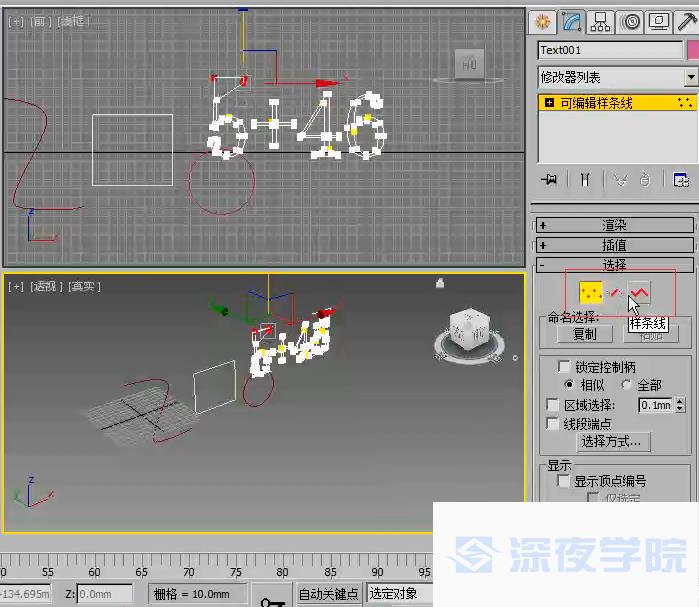Open the Display panel tab
The image size is (699, 607).
click(x=659, y=21)
